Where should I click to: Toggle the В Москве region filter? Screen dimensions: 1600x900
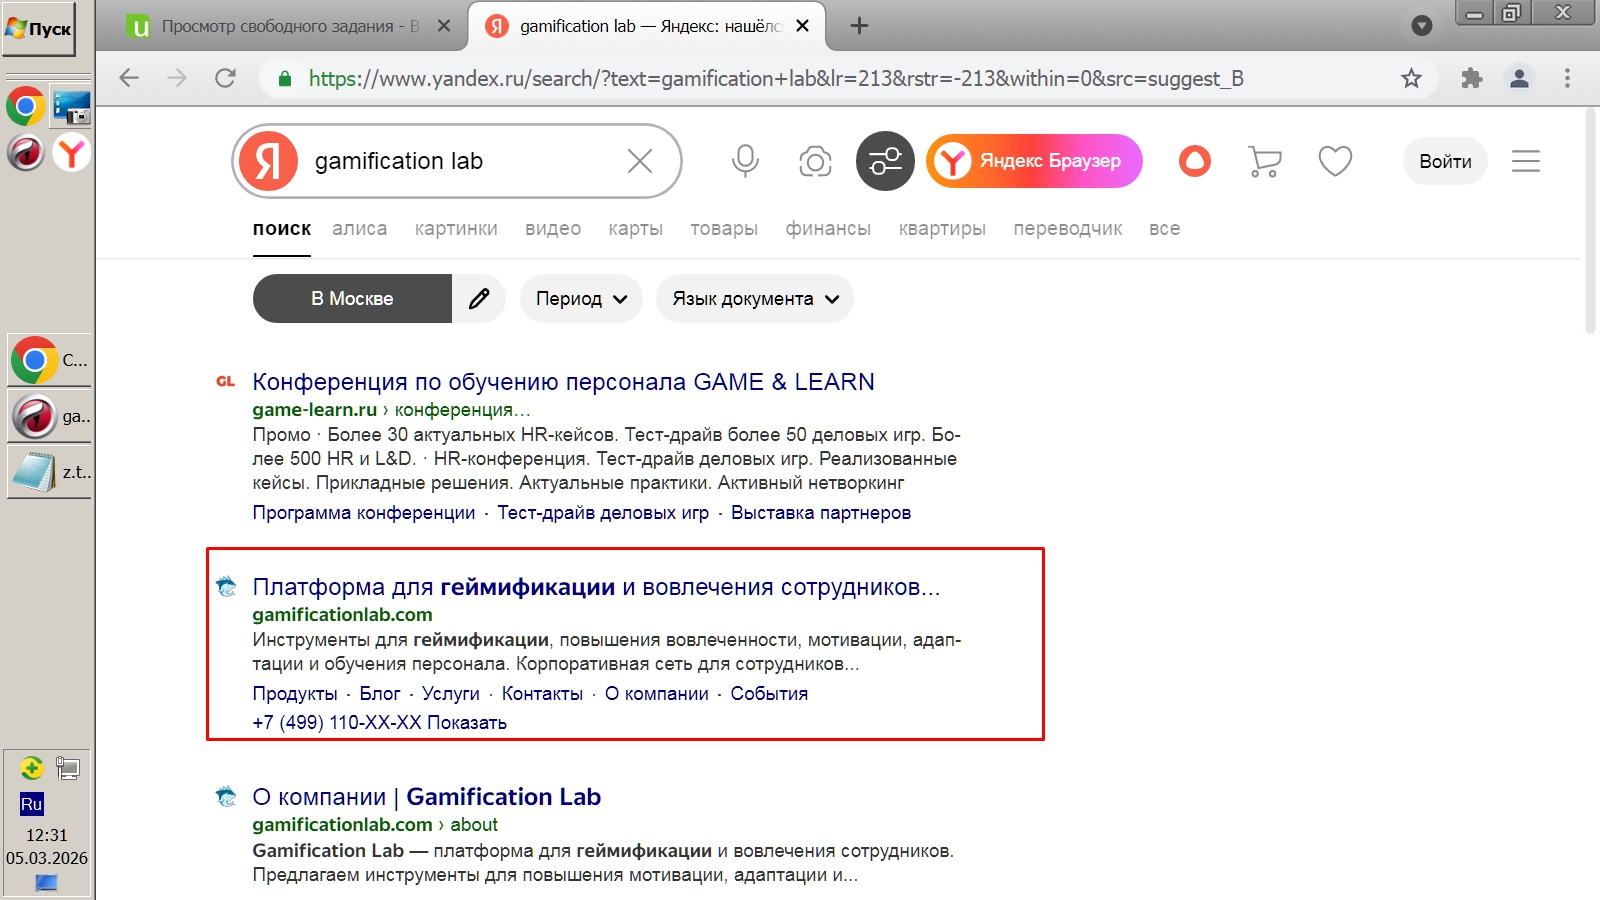352,299
